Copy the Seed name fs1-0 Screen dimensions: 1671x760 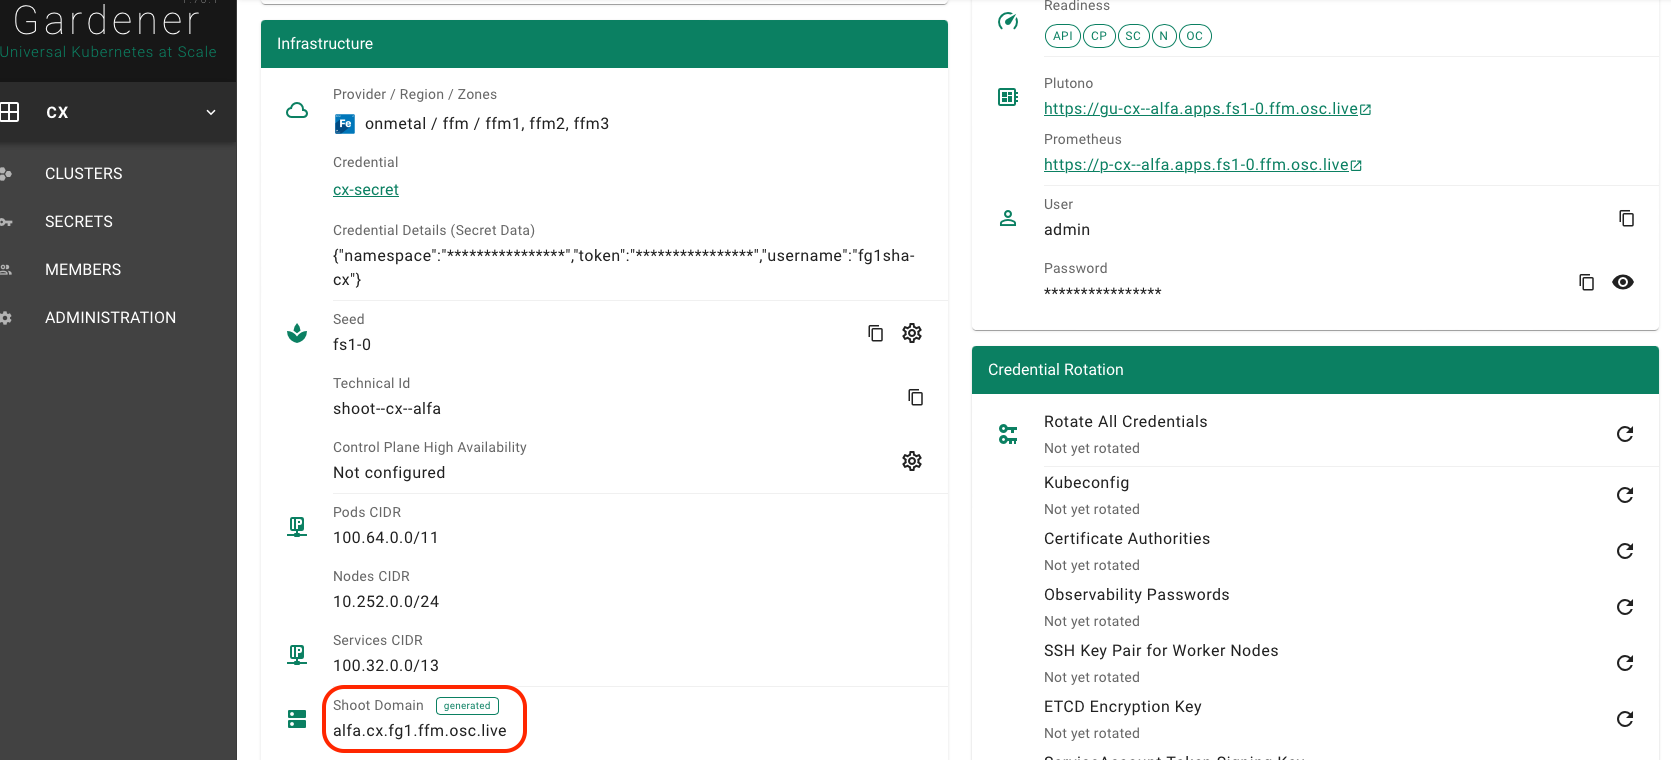click(875, 333)
